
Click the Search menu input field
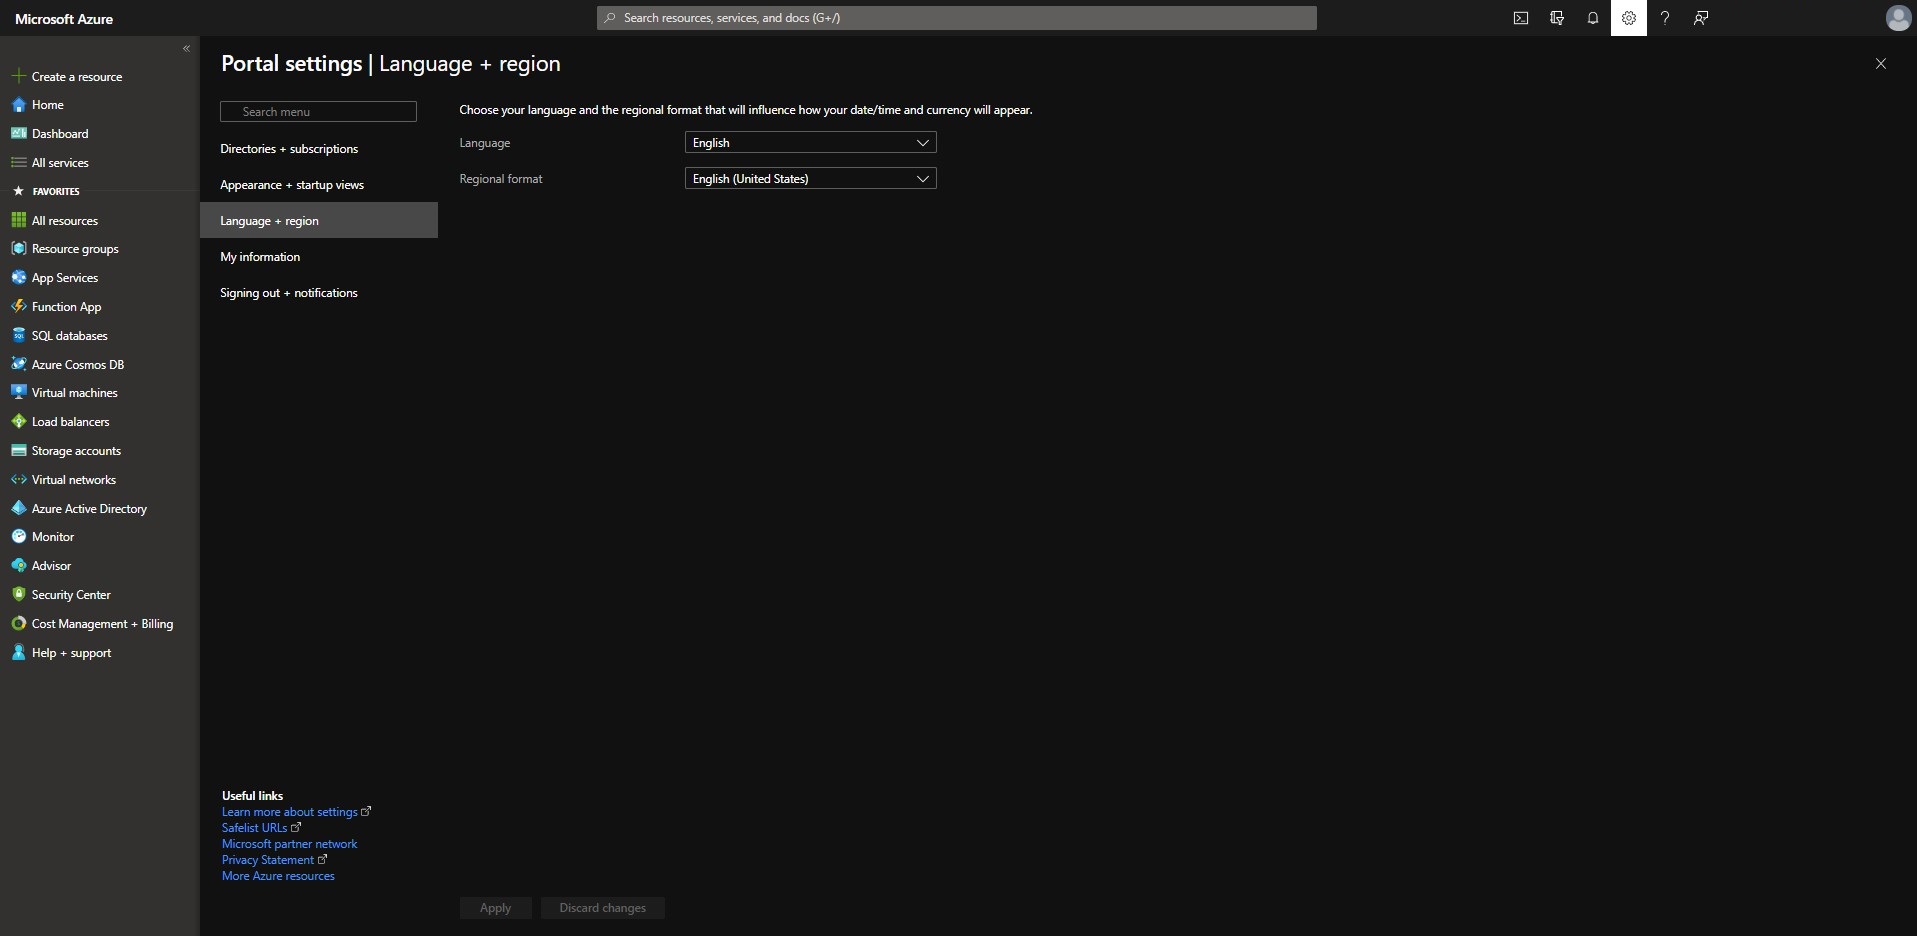(x=318, y=112)
